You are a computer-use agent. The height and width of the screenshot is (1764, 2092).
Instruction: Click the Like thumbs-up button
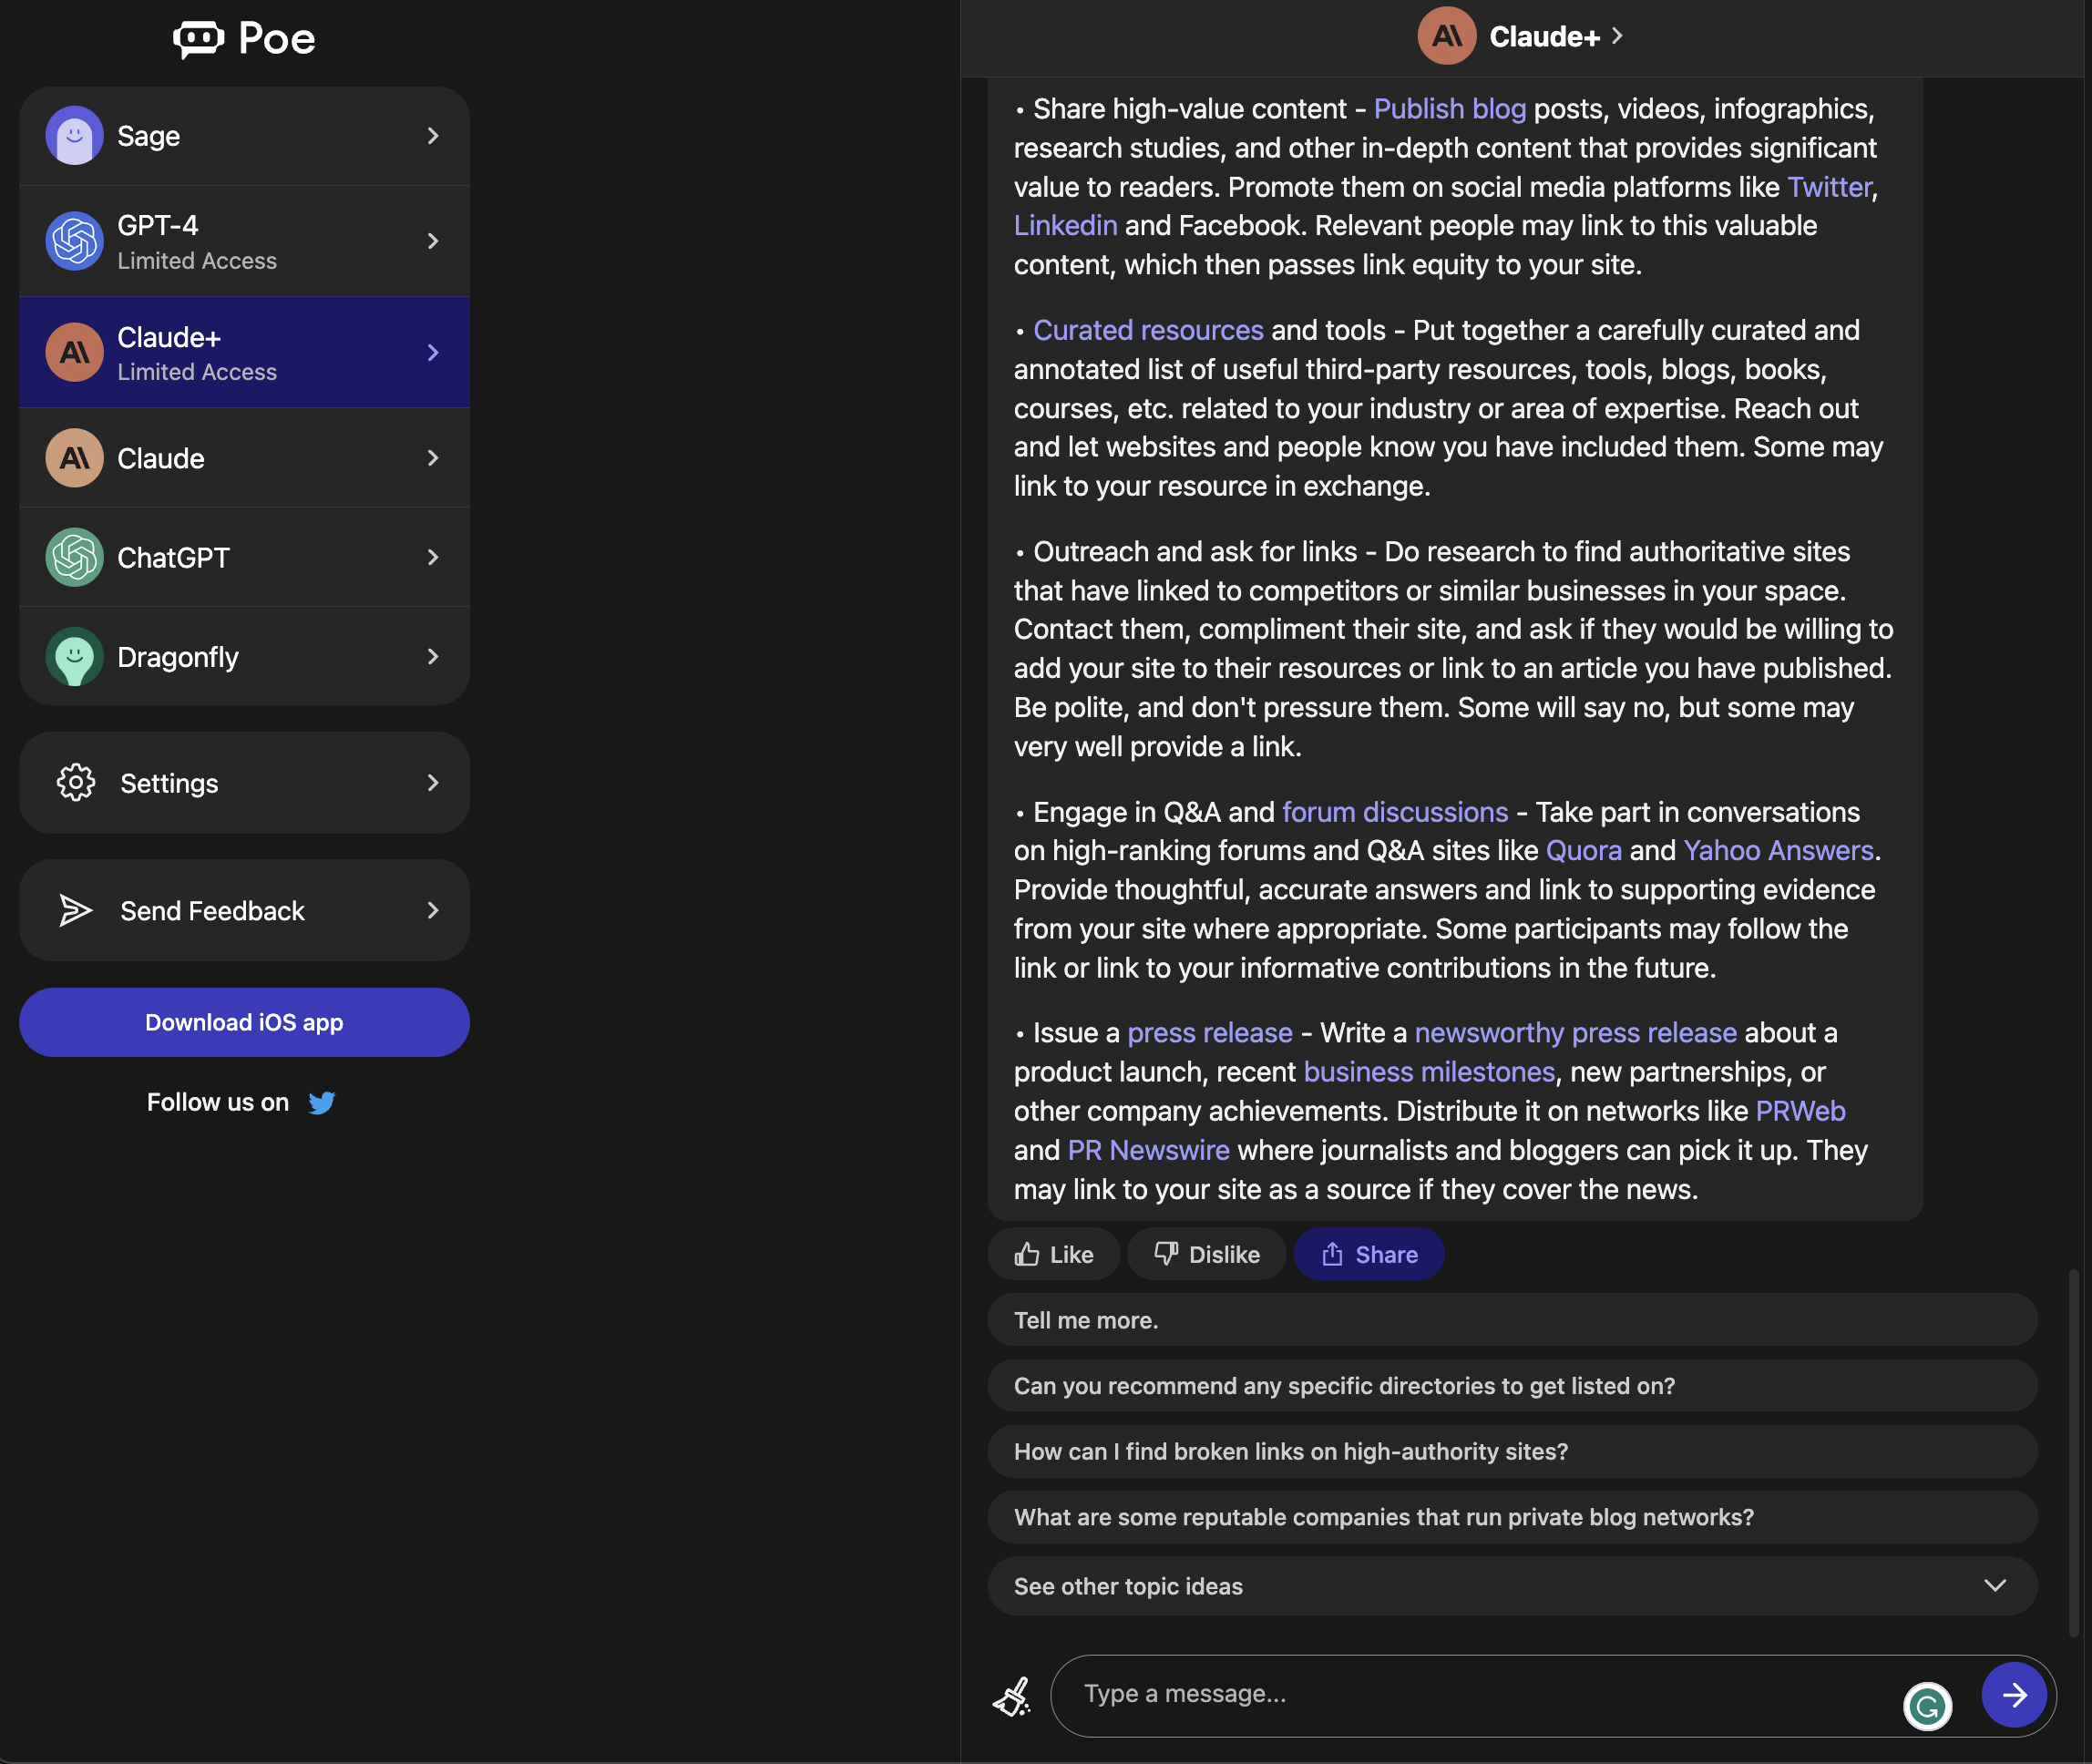[1051, 1253]
